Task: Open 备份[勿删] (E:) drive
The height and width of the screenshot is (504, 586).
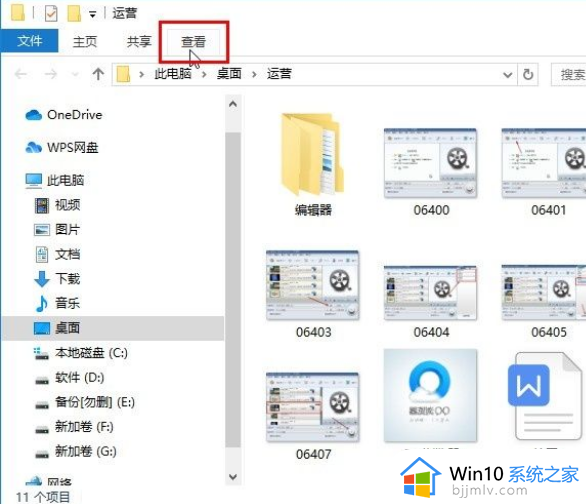Action: pos(95,402)
